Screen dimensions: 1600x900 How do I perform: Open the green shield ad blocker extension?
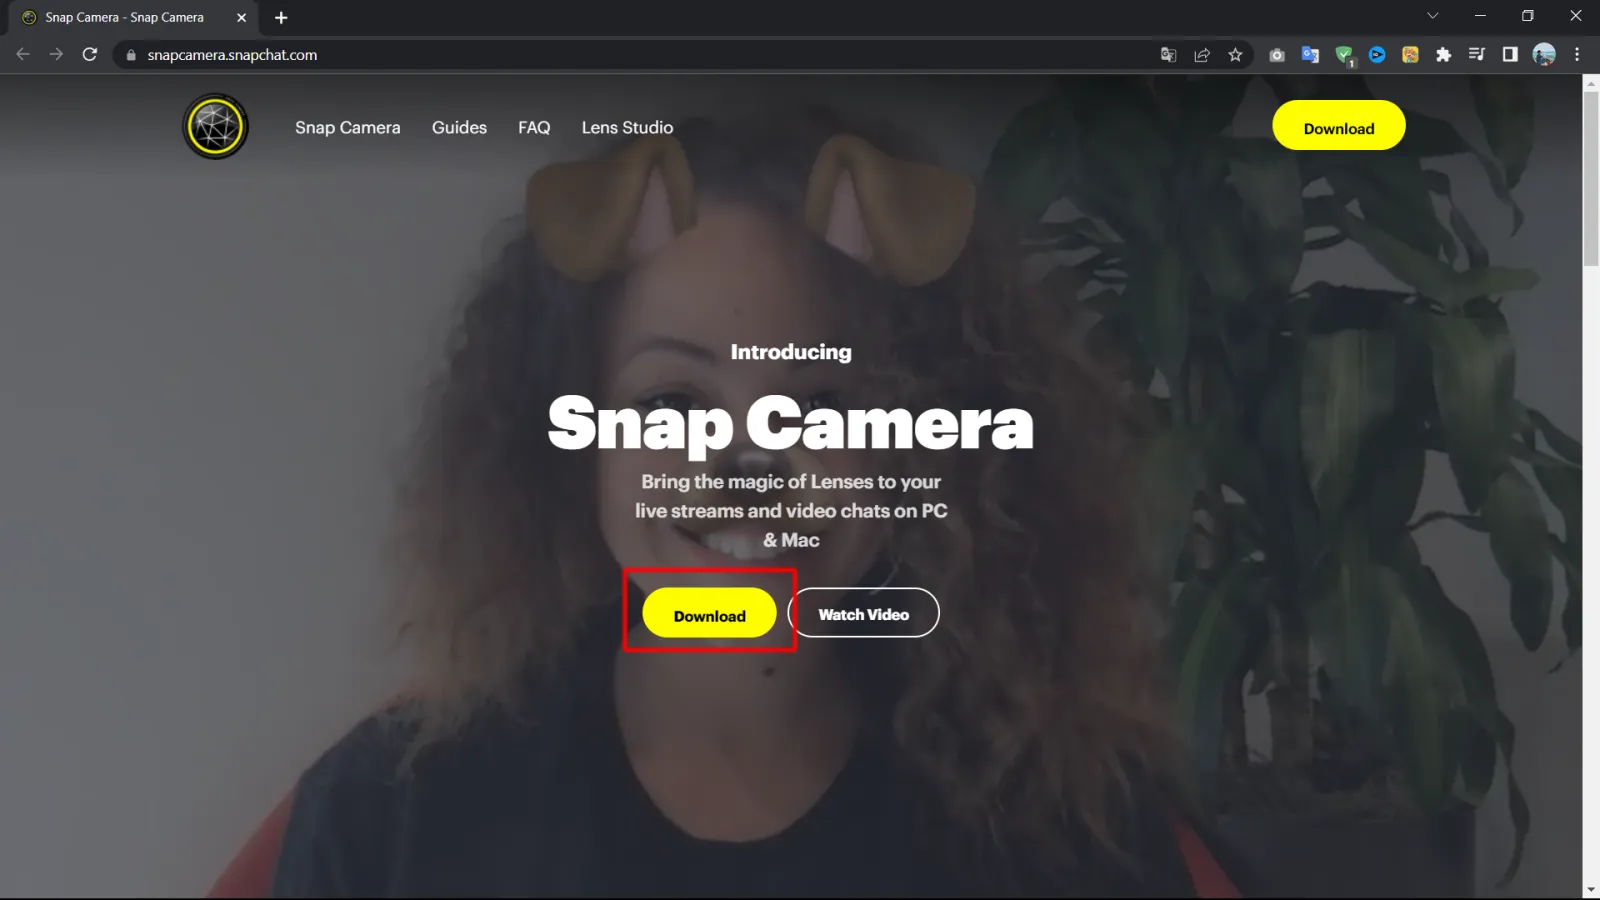pos(1344,55)
